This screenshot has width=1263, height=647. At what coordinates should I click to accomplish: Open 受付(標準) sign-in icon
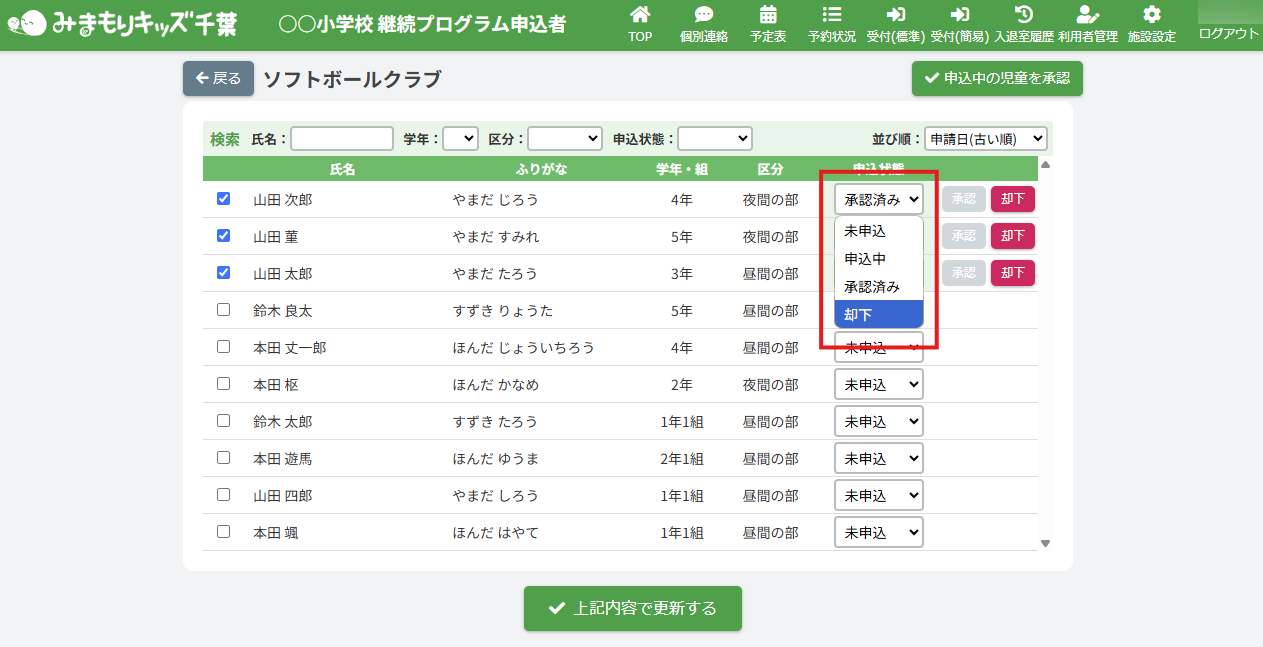click(x=895, y=15)
